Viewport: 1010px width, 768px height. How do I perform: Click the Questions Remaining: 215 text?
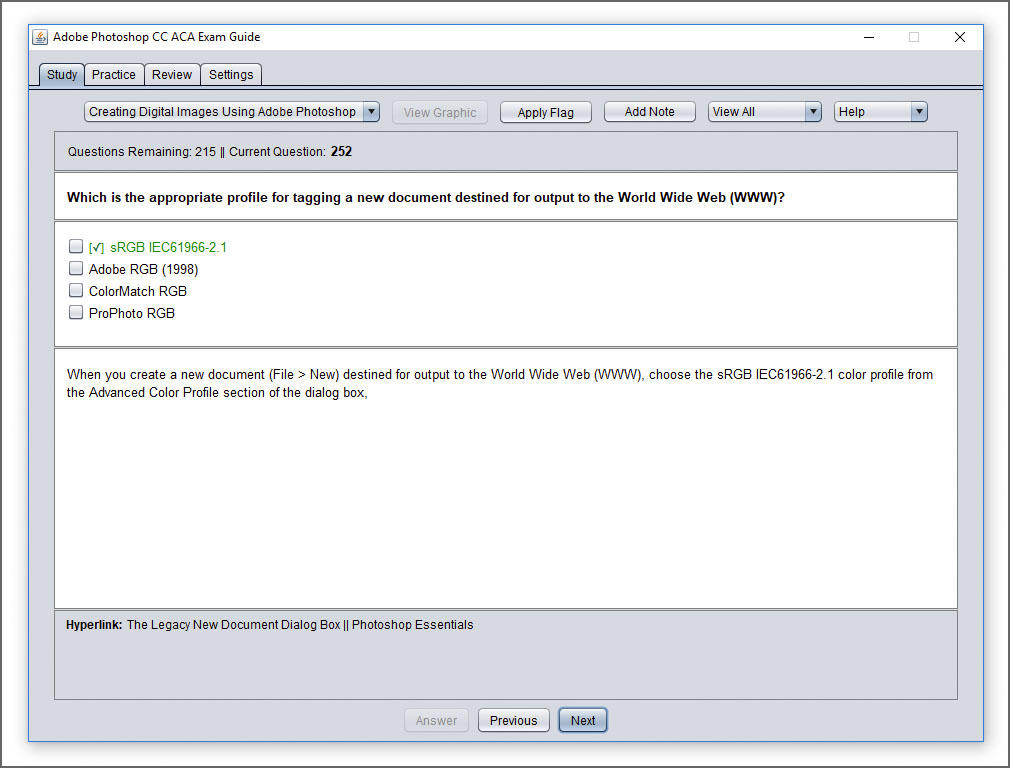142,151
